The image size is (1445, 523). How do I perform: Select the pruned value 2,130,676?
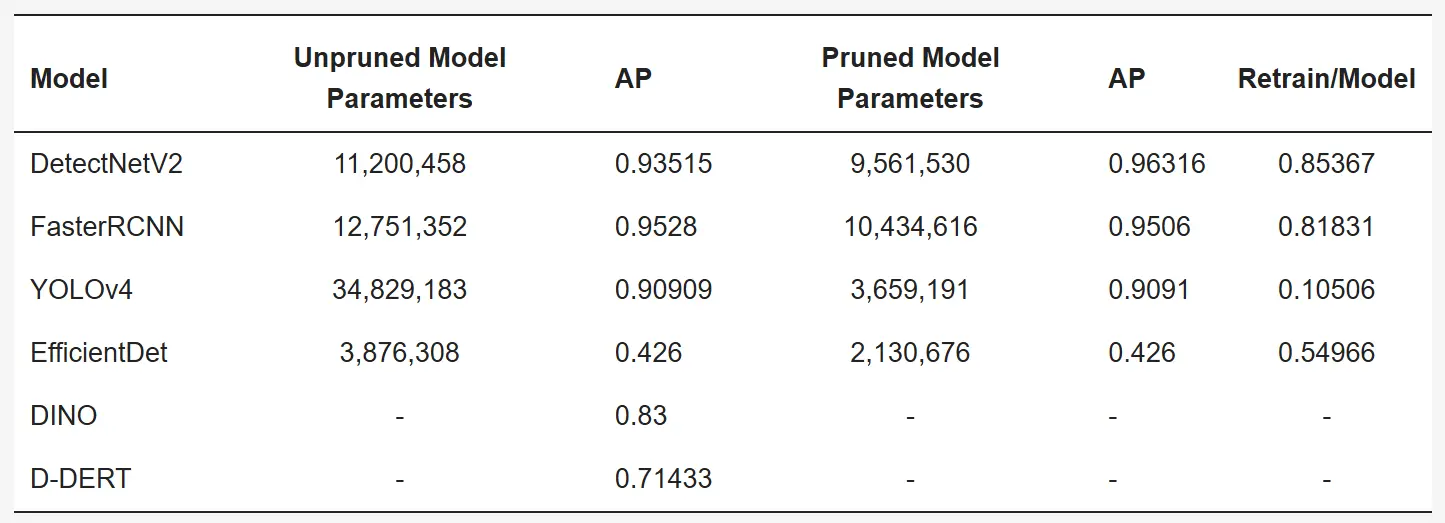(910, 352)
